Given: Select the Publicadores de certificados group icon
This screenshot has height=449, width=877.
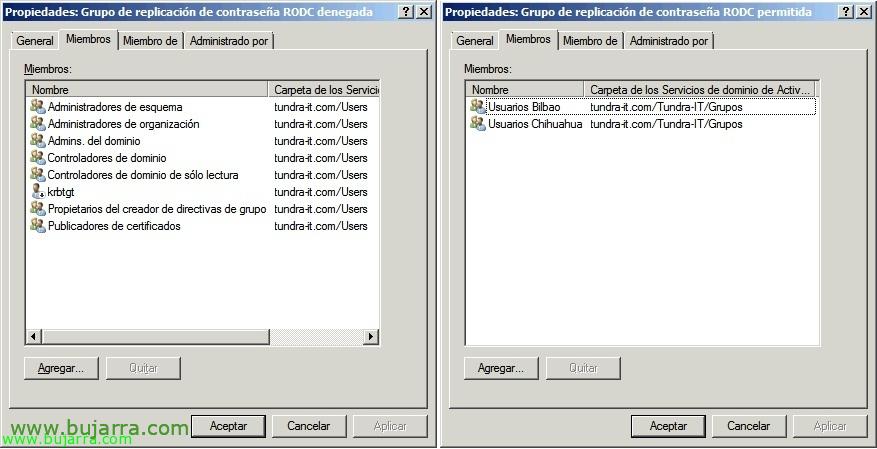Looking at the screenshot, I should click(38, 226).
